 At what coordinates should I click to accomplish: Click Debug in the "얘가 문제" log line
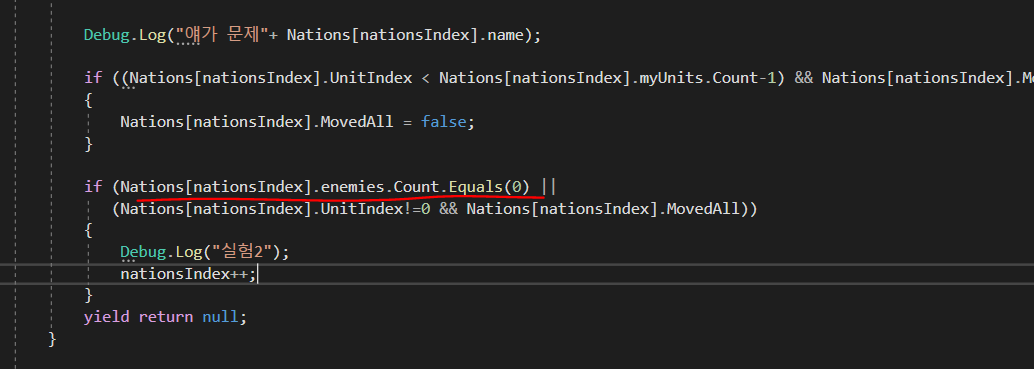(x=106, y=35)
